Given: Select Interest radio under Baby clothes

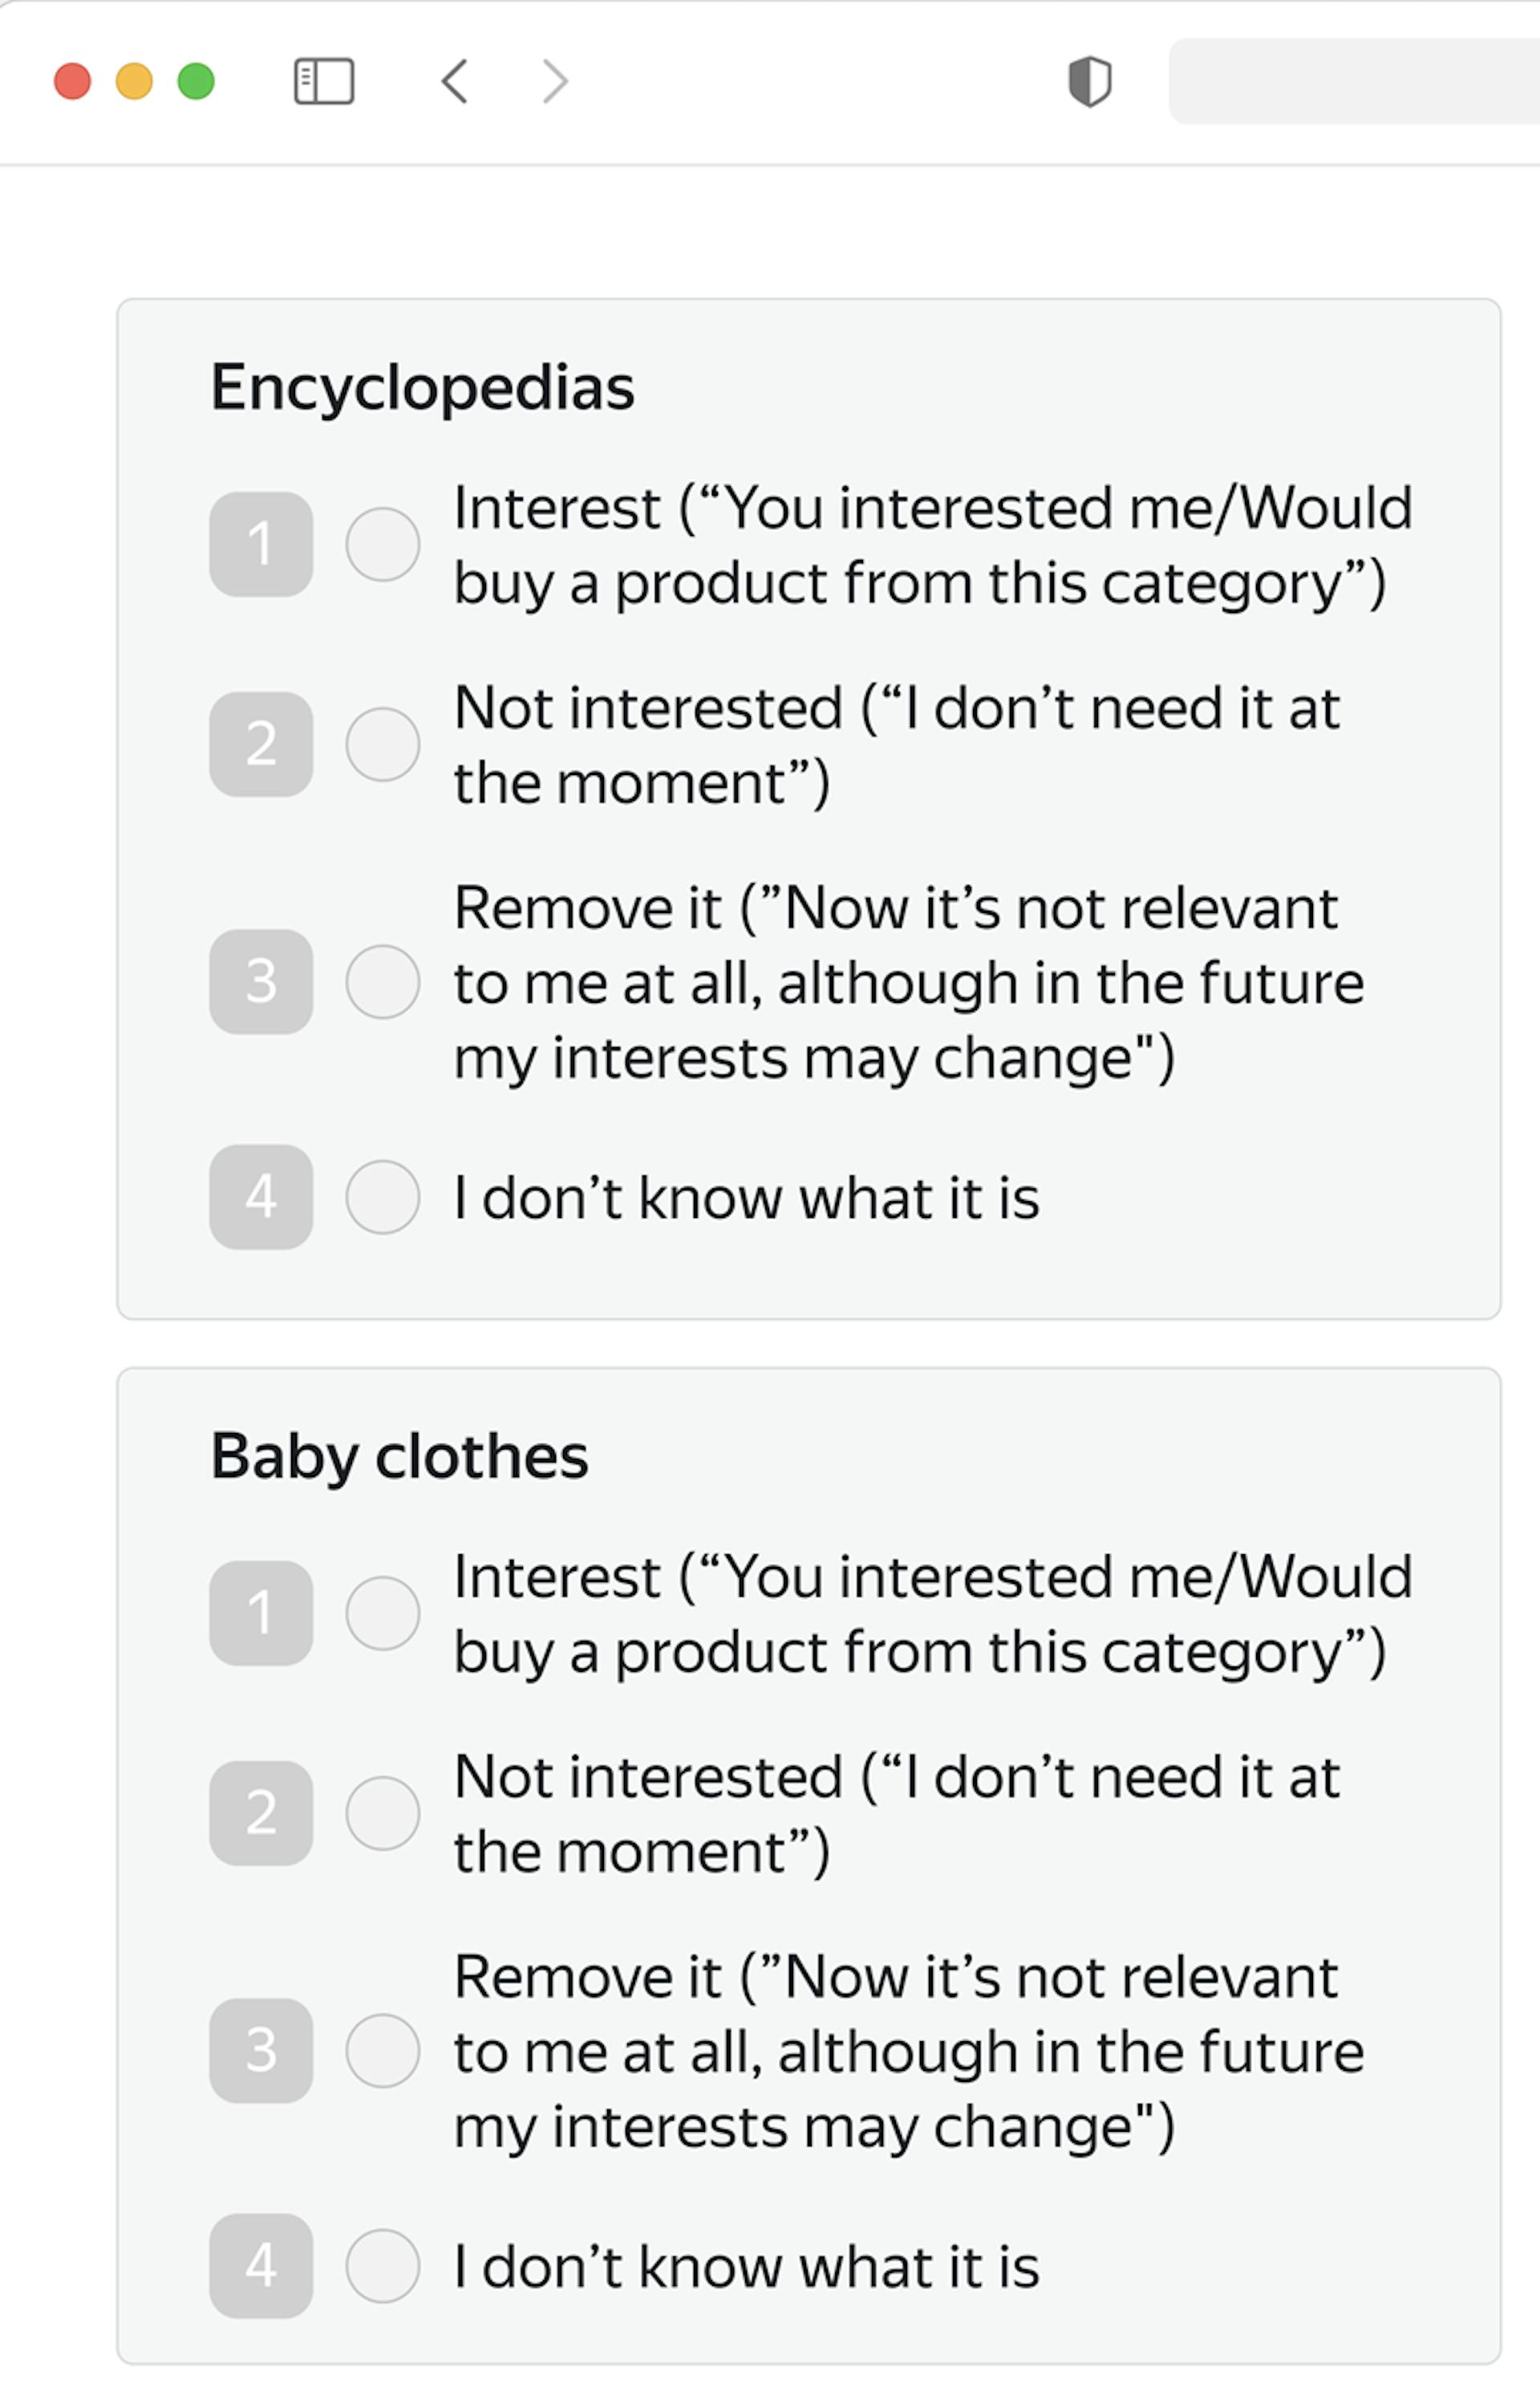Looking at the screenshot, I should [x=382, y=1613].
